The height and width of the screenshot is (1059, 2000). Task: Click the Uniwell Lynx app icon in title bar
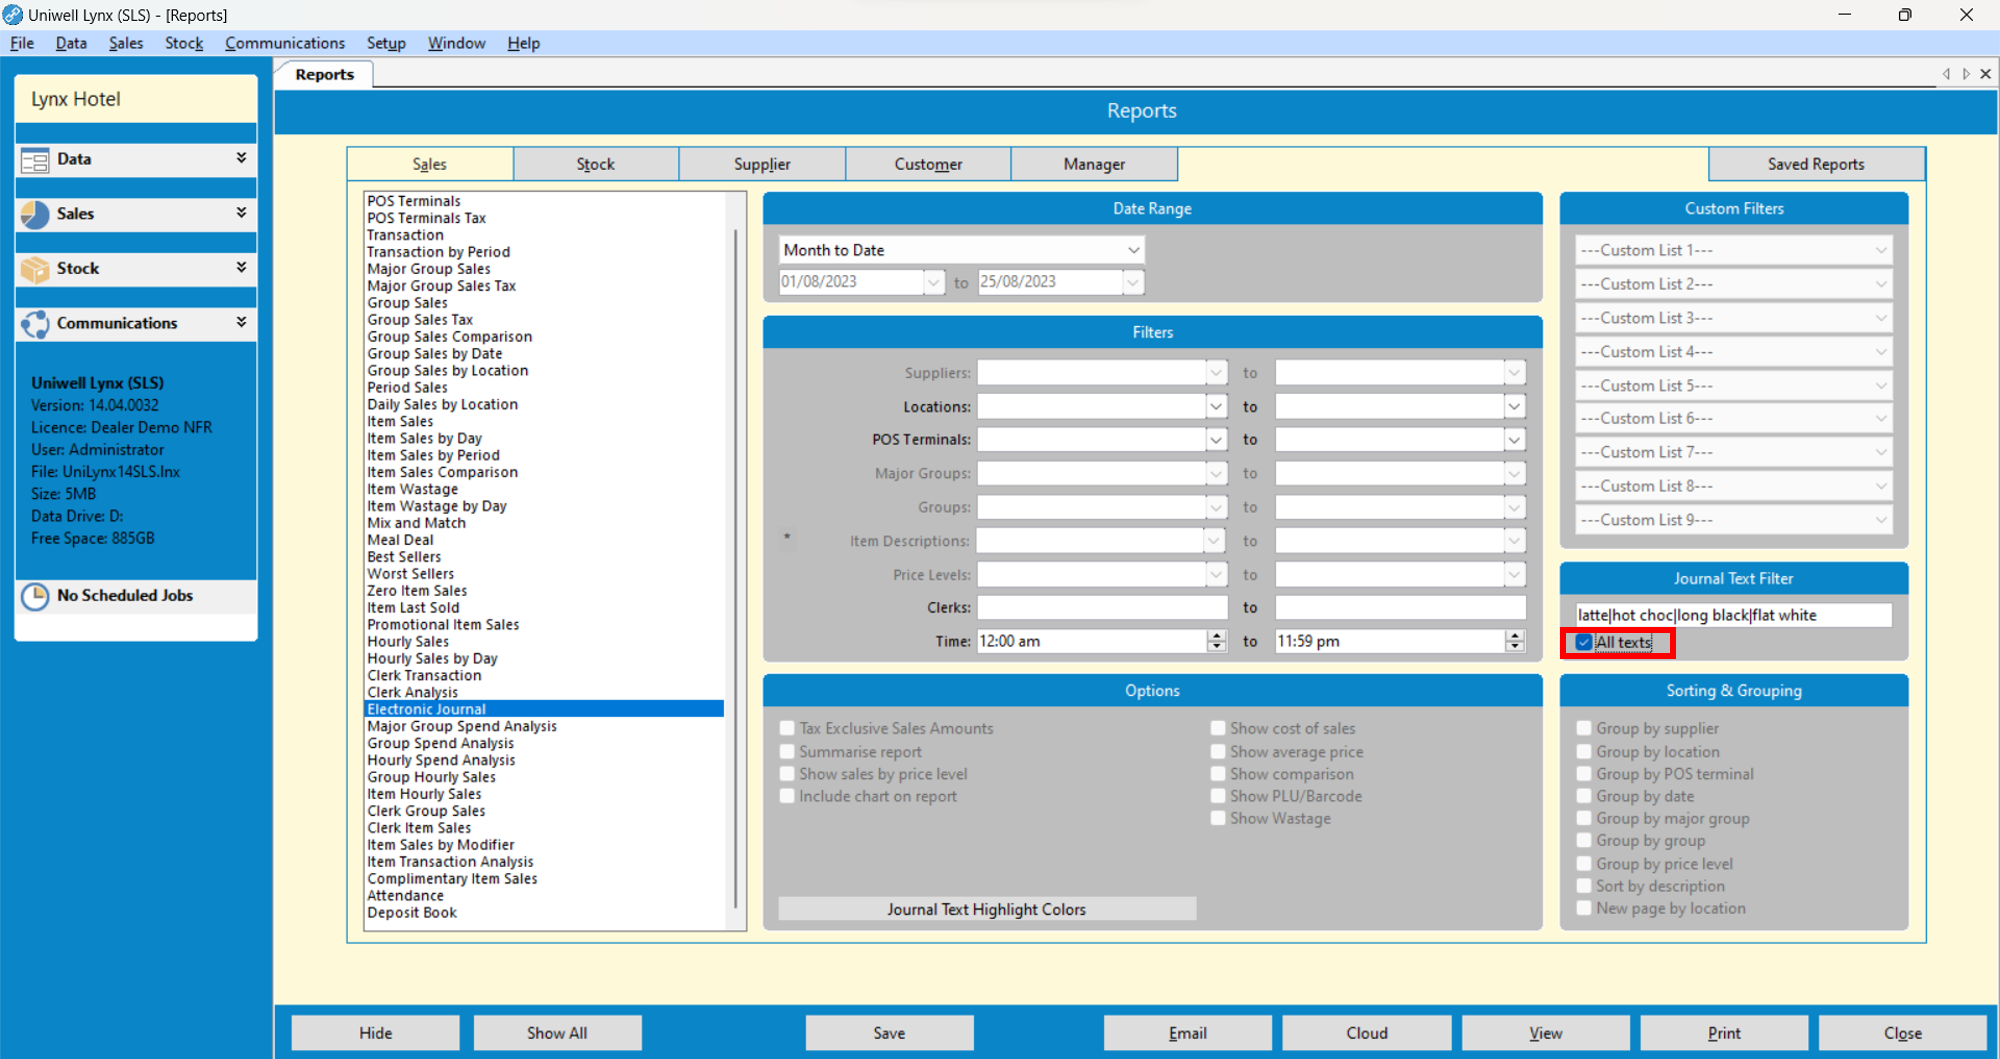pos(13,14)
